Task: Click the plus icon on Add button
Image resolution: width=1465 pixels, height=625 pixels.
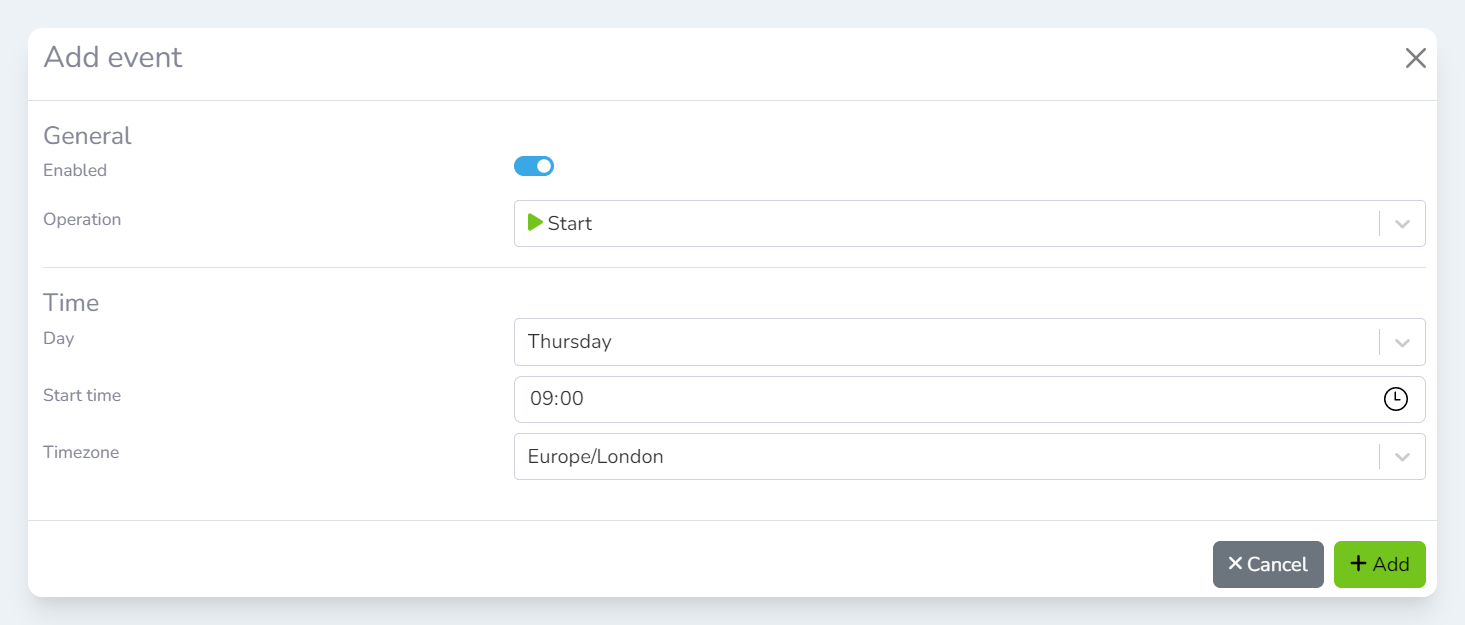Action: click(1358, 564)
